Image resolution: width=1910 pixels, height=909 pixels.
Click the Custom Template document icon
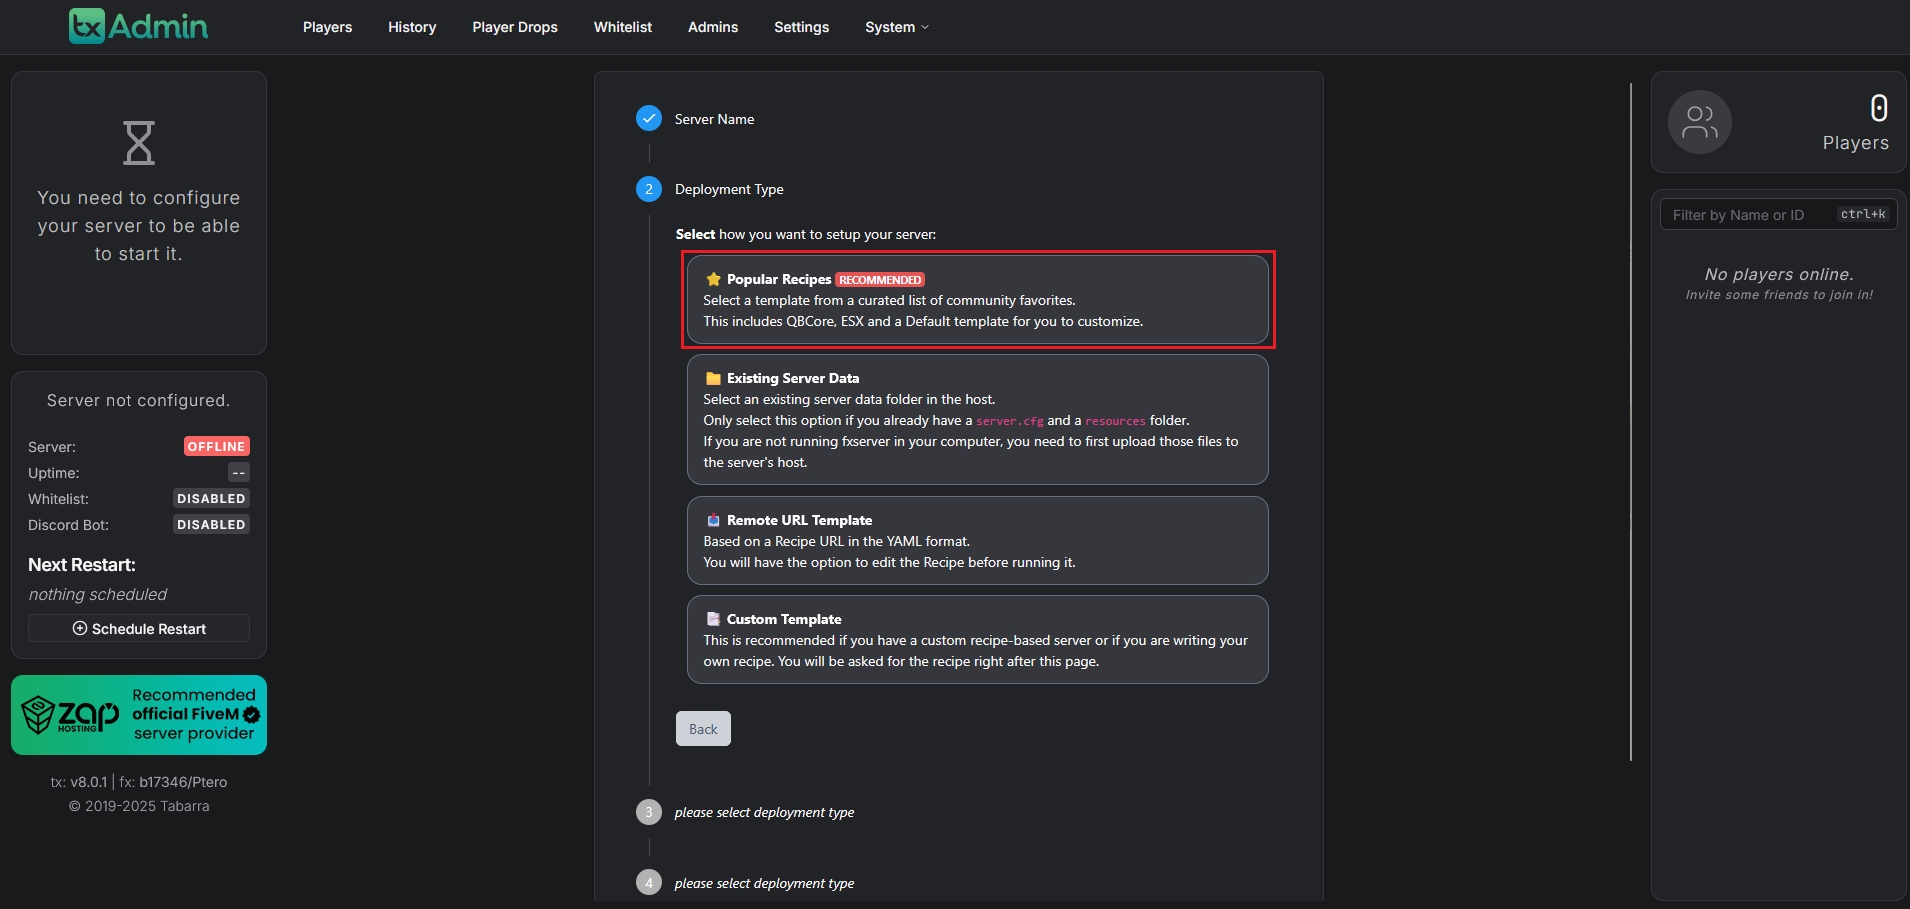(713, 619)
